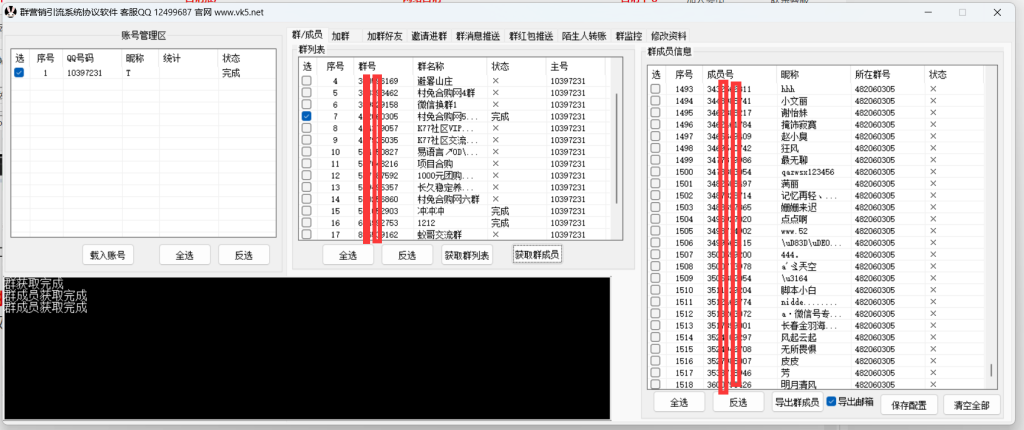The width and height of the screenshot is (1024, 430).
Task: Click the 保存配置 button
Action: [908, 405]
